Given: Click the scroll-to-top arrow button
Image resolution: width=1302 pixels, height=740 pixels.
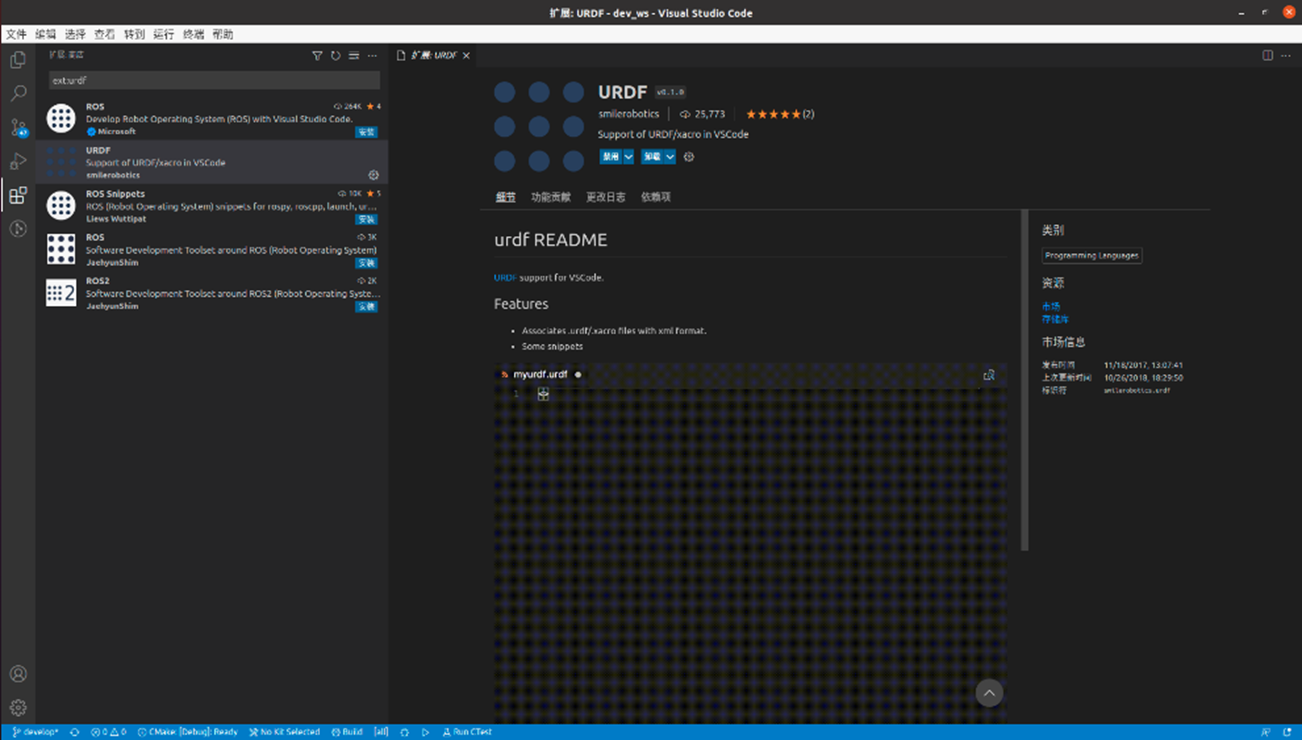Looking at the screenshot, I should tap(989, 693).
